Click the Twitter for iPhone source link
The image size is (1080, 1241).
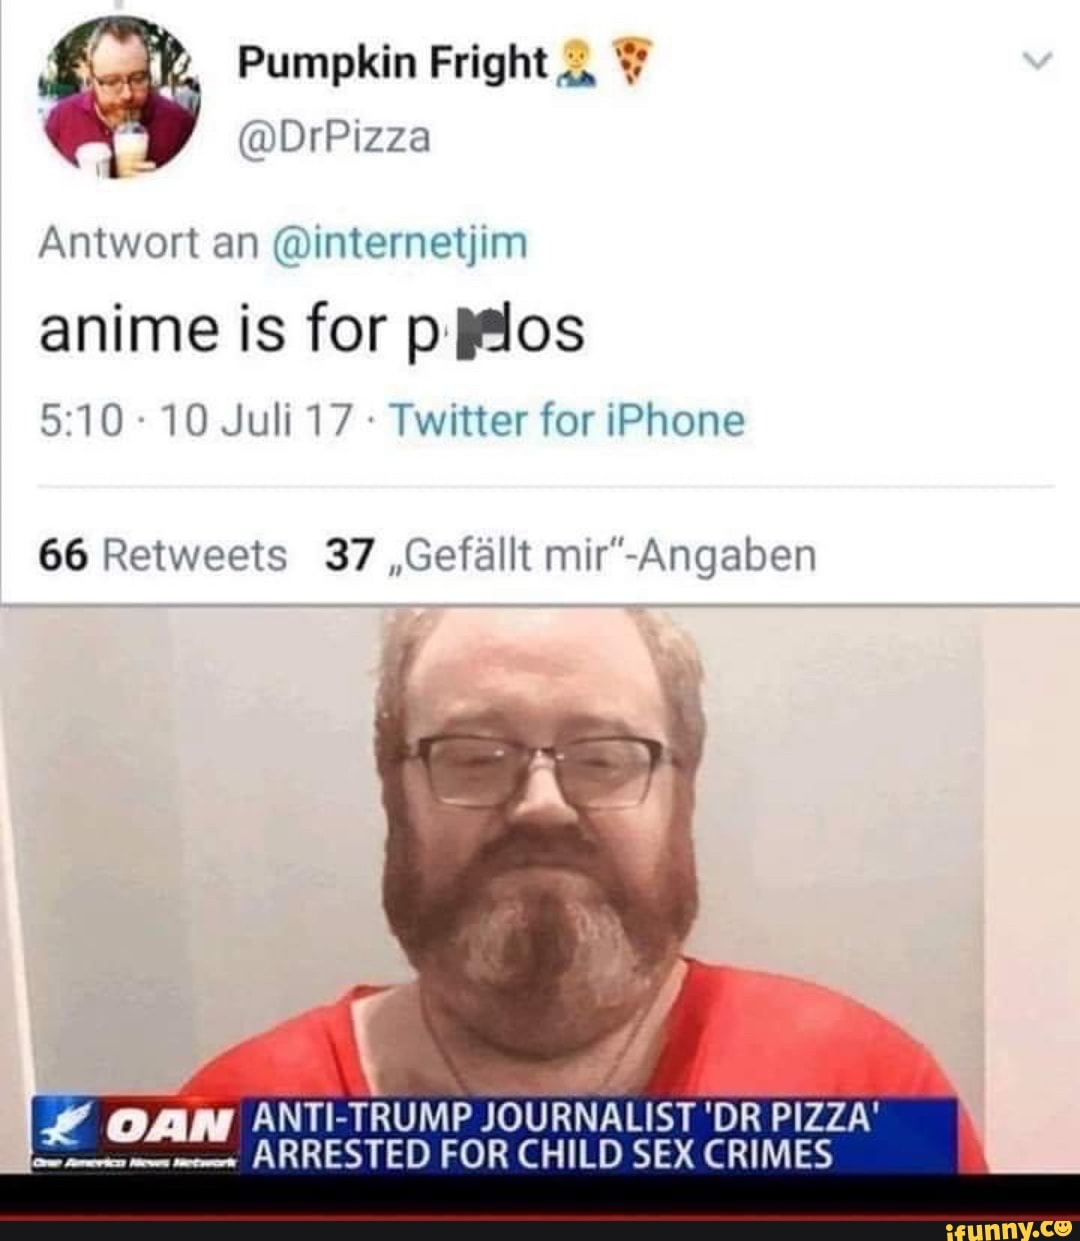(566, 421)
